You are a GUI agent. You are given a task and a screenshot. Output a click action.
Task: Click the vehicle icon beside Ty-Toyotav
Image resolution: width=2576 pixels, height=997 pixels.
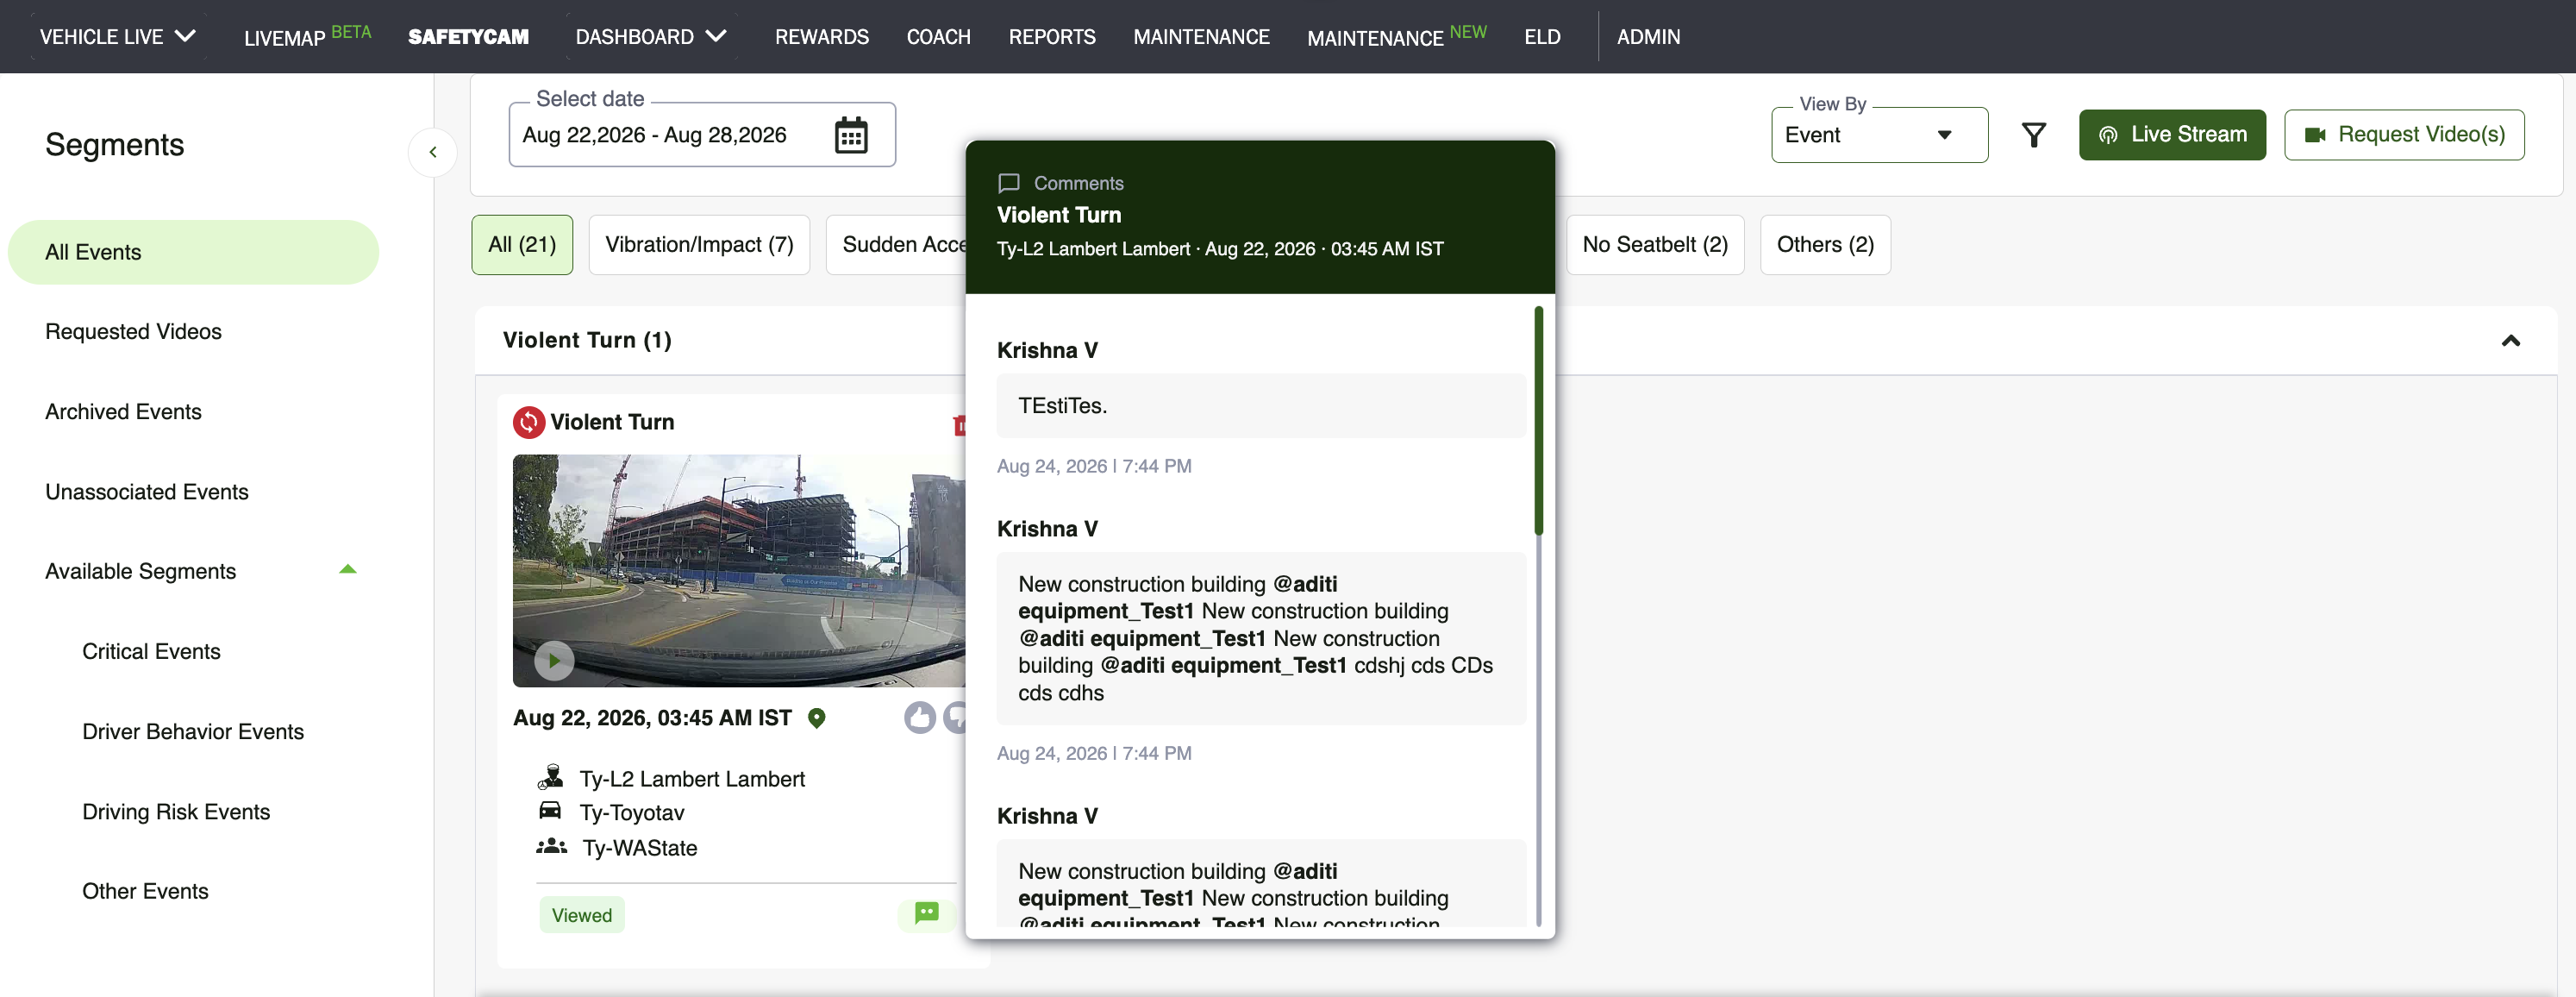point(550,810)
